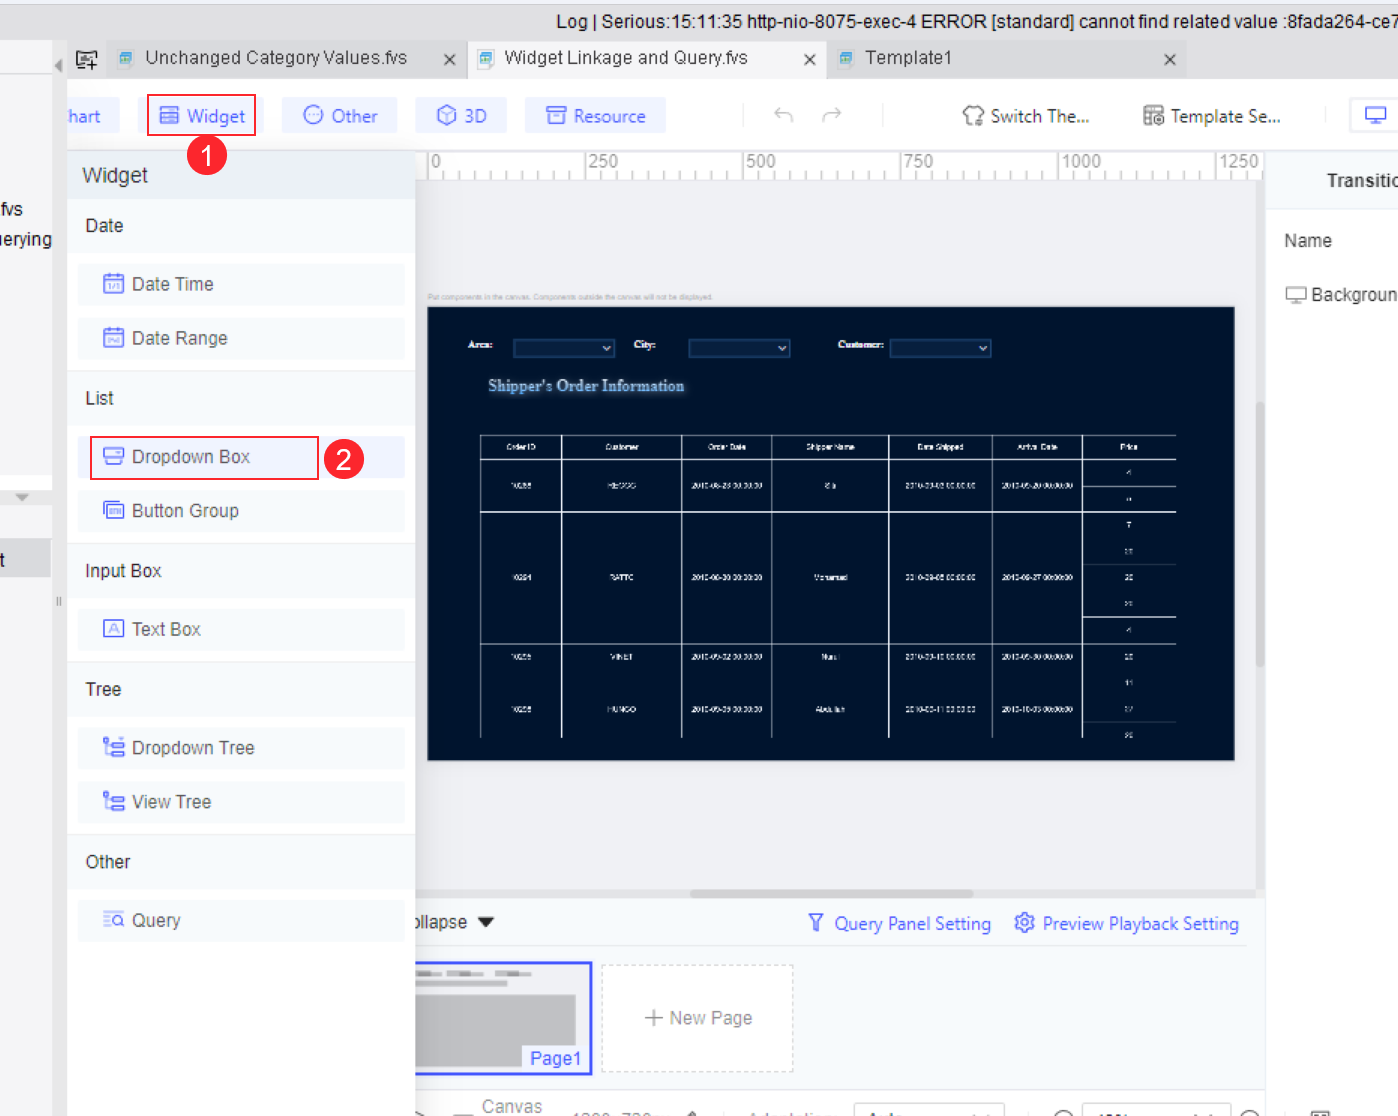Open the Other toolbar category
This screenshot has height=1116, width=1398.
340,116
